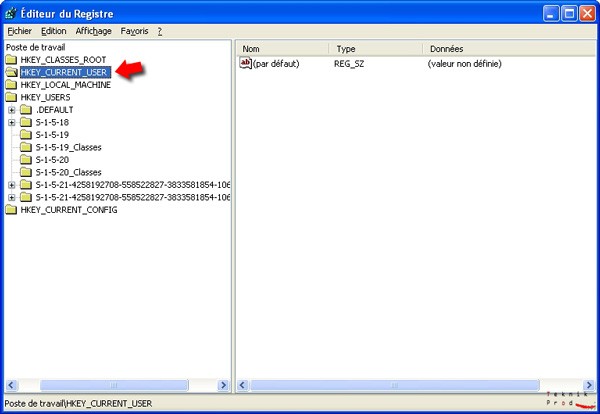
Task: Click the S-1-5-19_Classes folder icon
Action: [x=26, y=147]
